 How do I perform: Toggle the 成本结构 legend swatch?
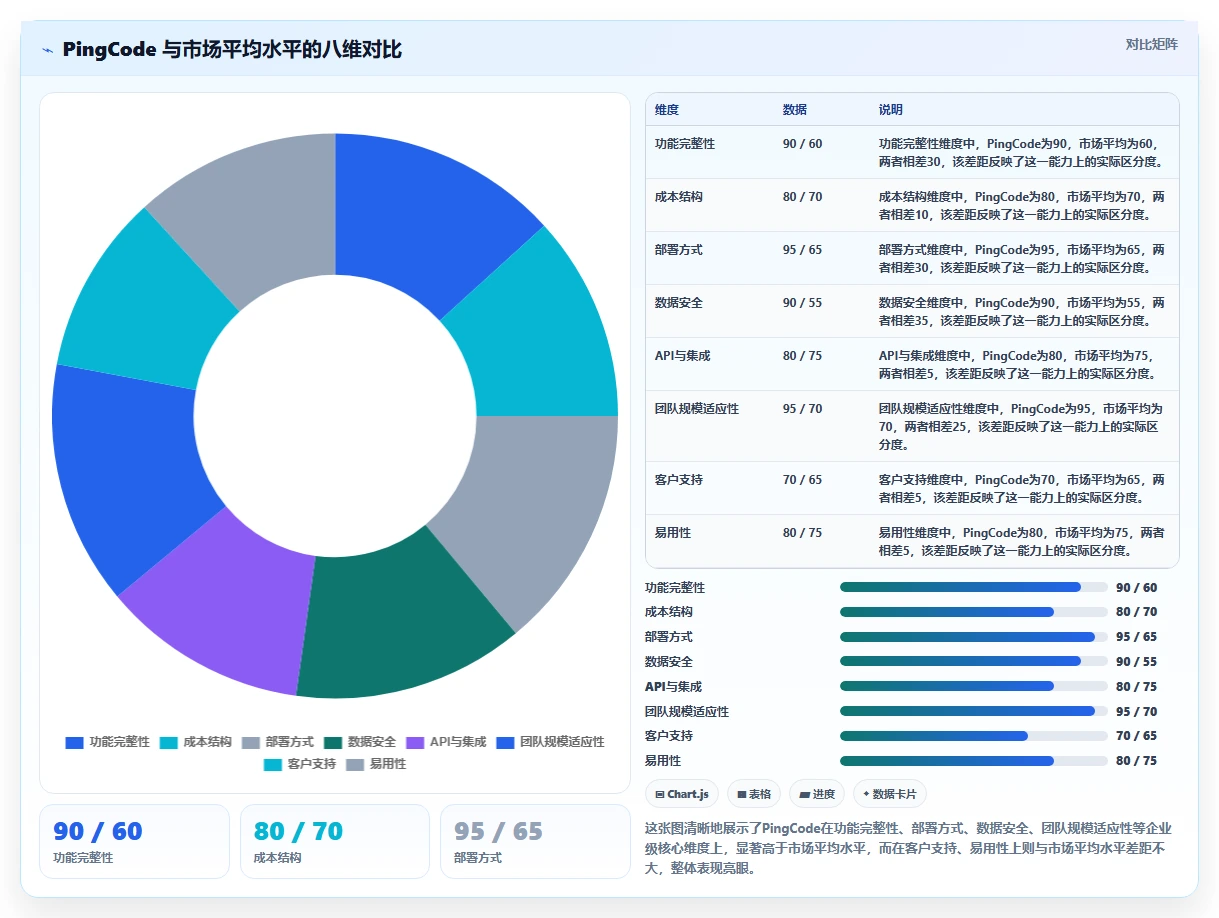point(168,742)
